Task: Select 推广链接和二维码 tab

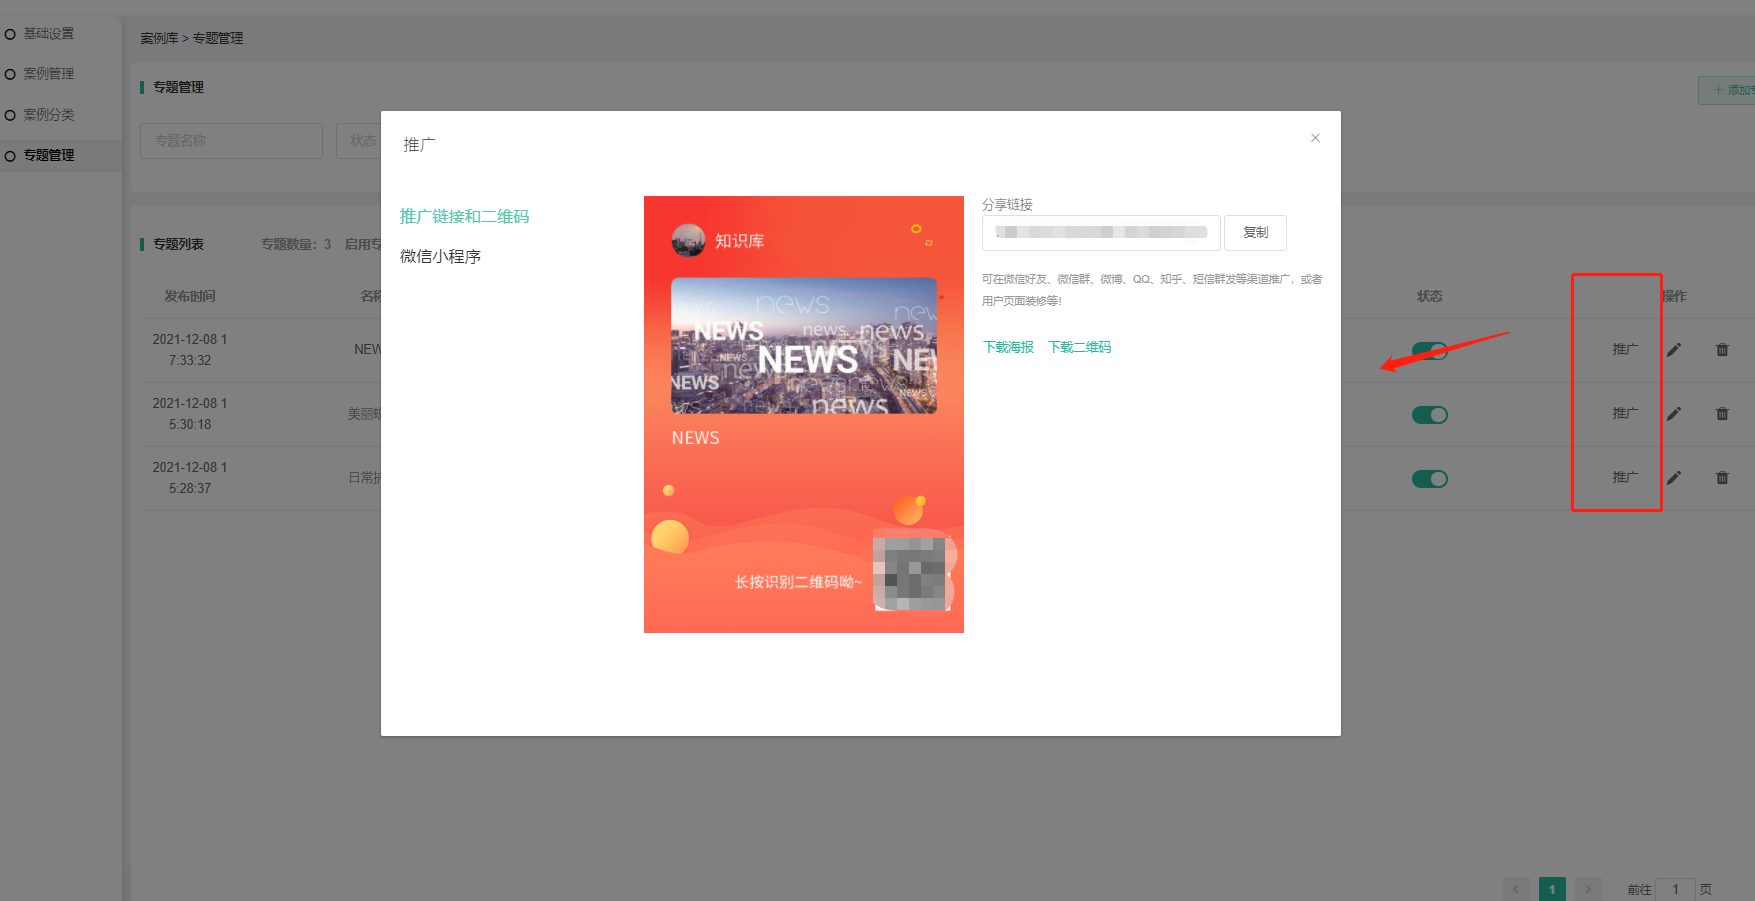Action: (x=464, y=217)
